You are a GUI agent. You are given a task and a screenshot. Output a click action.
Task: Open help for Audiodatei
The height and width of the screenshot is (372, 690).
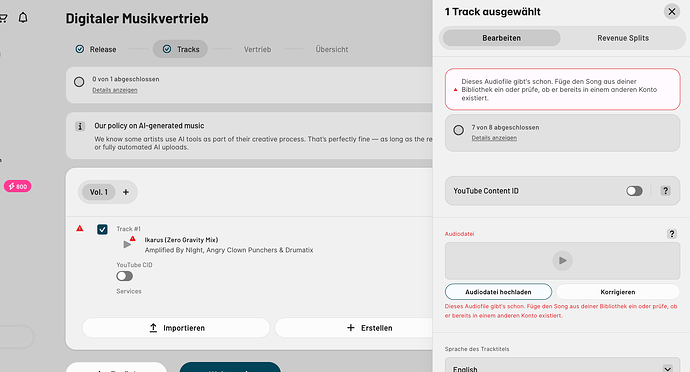pyautogui.click(x=672, y=234)
